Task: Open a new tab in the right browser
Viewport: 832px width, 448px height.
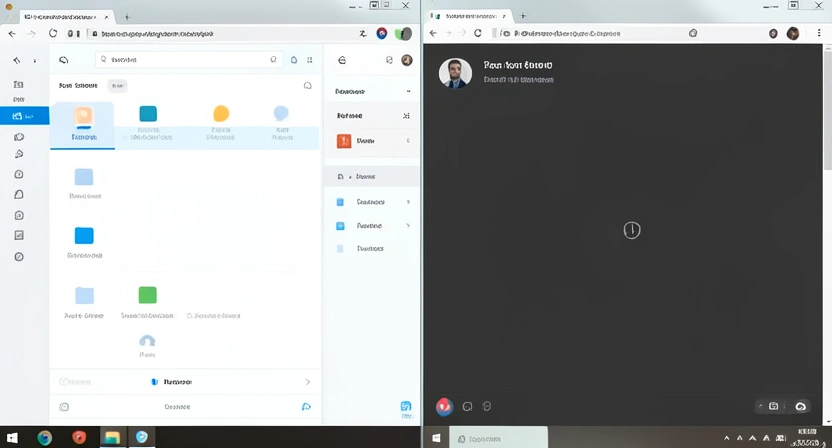Action: click(523, 16)
